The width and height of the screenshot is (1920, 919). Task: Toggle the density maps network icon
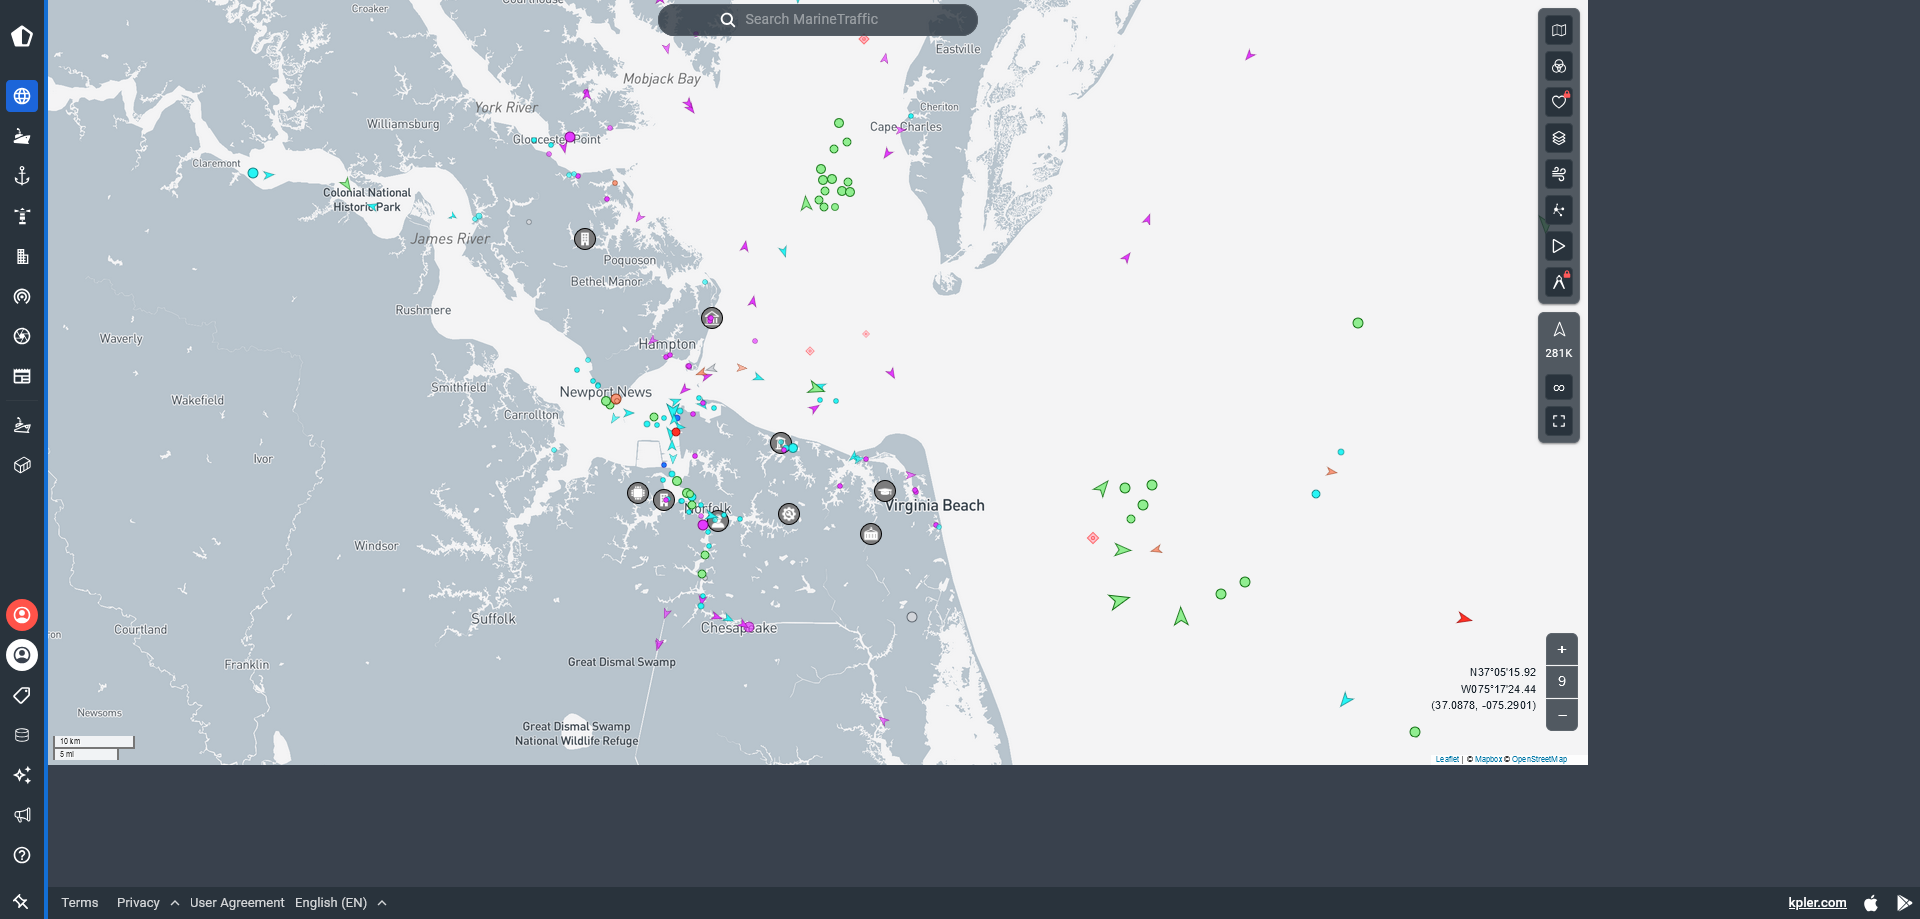pyautogui.click(x=1559, y=210)
